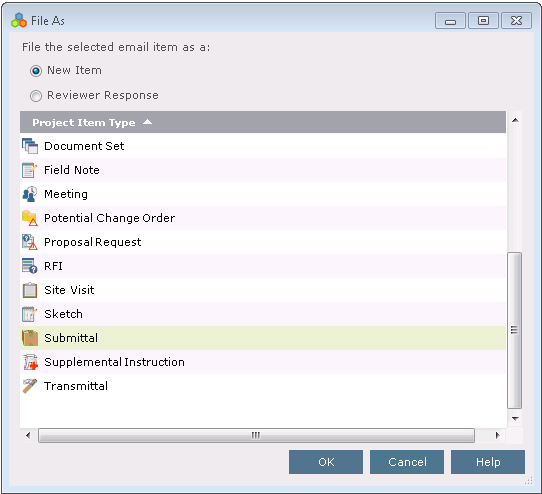This screenshot has width=542, height=494.
Task: Select the Supplemental Instruction list entry
Action: [x=263, y=362]
